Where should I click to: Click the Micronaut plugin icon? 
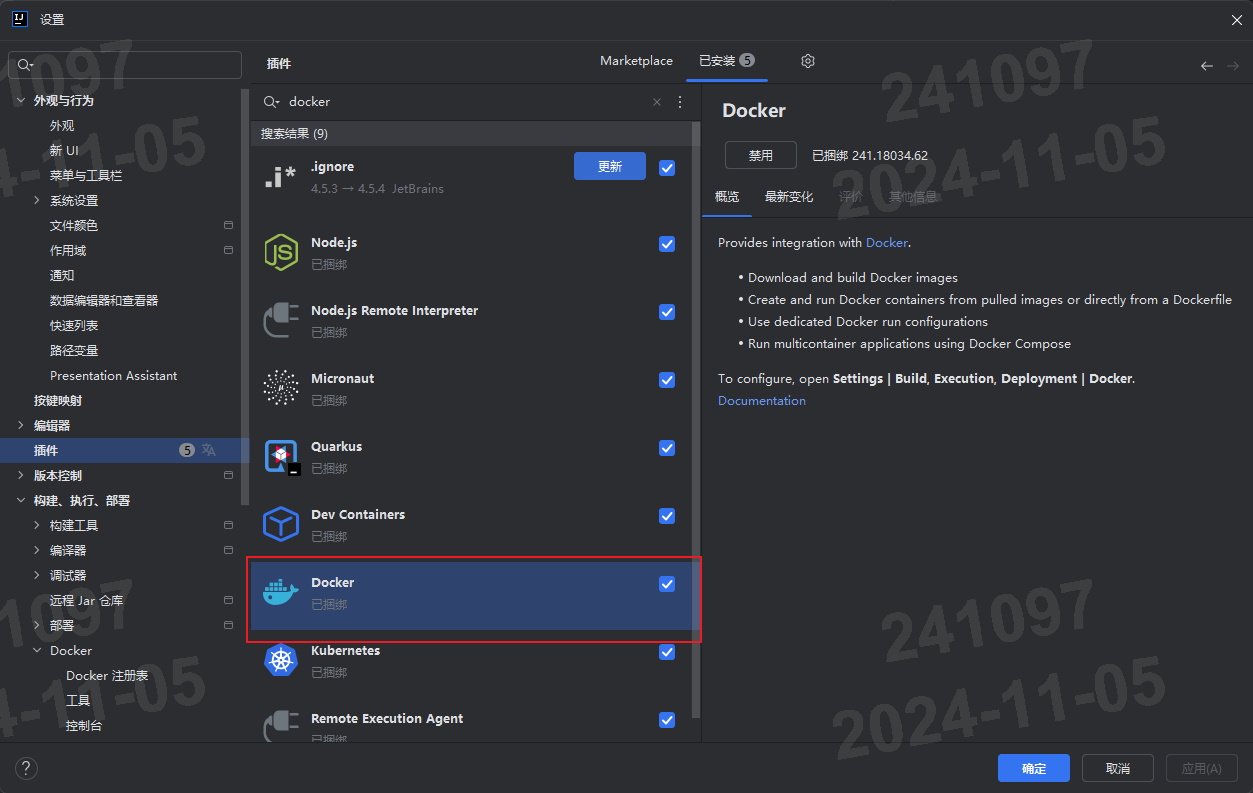281,388
